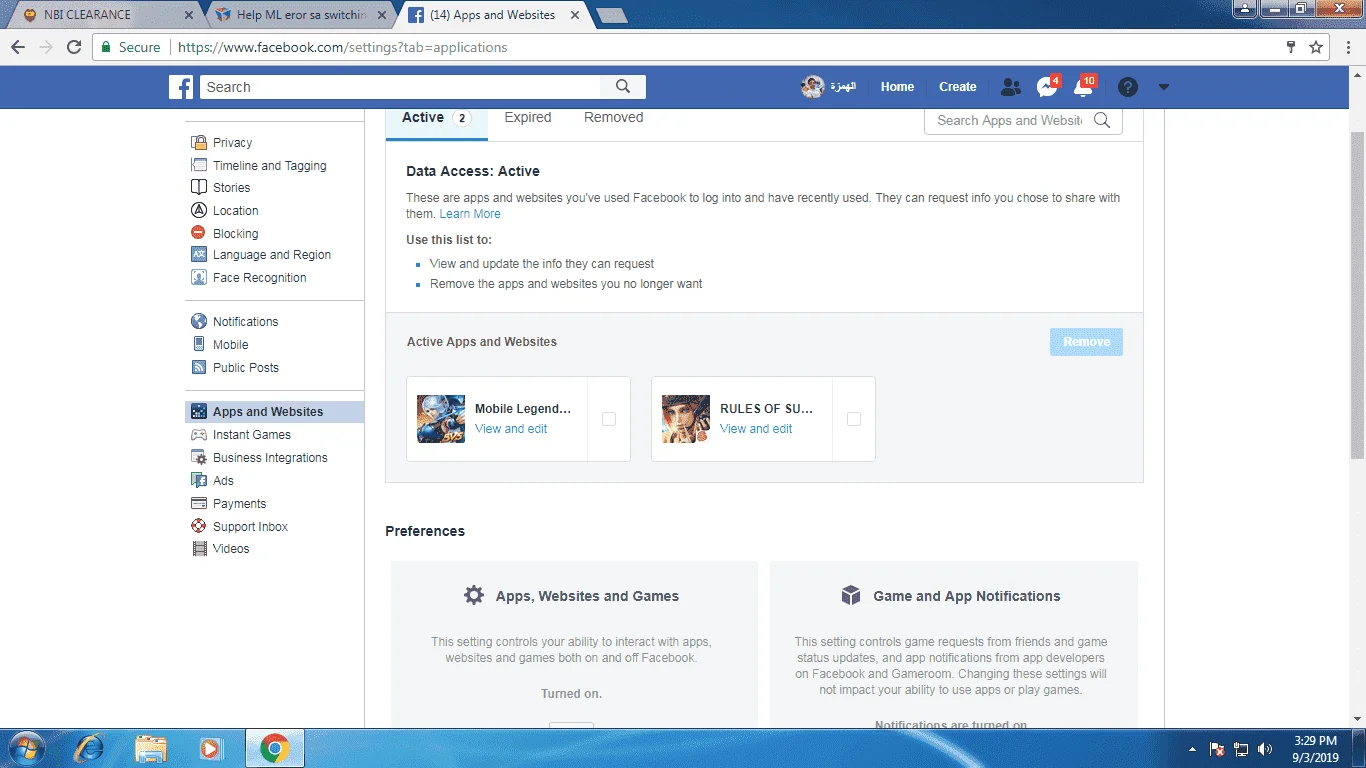Click the Home link in top bar
Screen dimensions: 1366x768
pyautogui.click(x=897, y=87)
